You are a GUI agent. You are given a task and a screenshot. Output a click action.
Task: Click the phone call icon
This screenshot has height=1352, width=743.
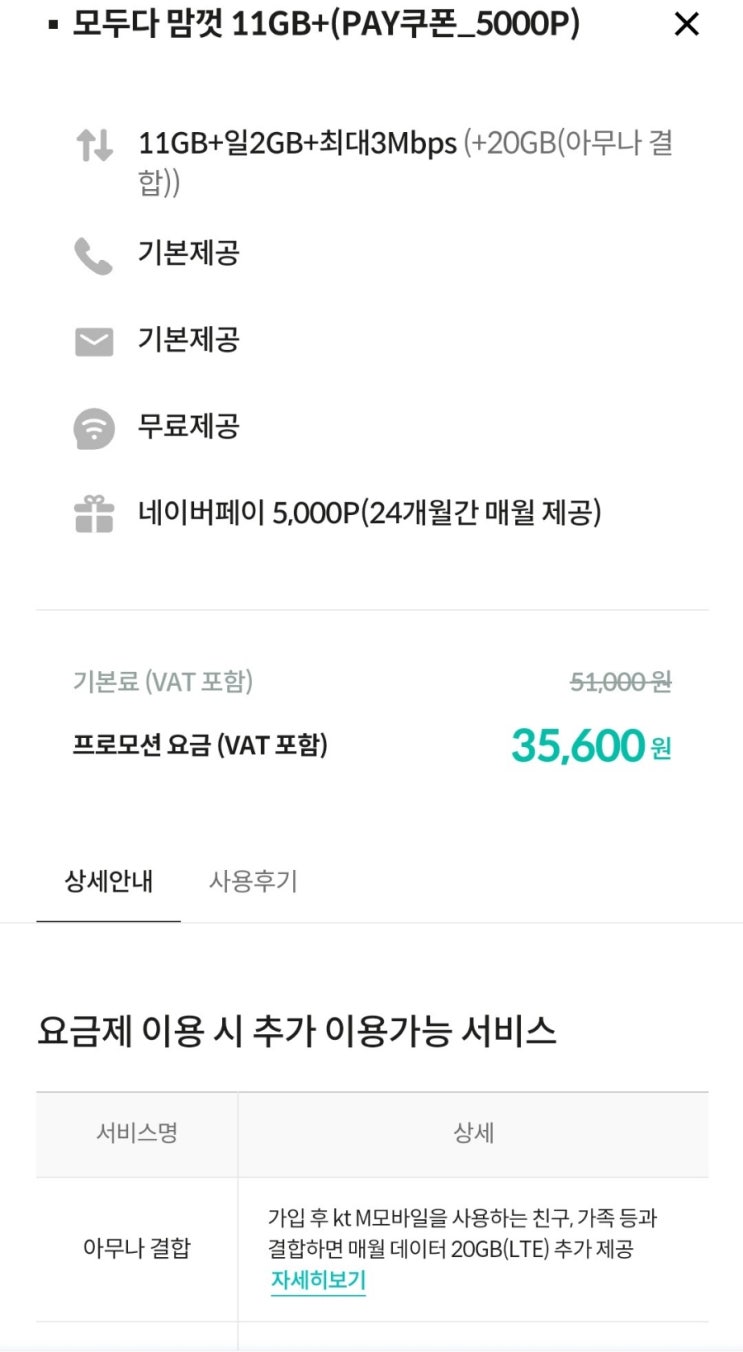click(94, 256)
